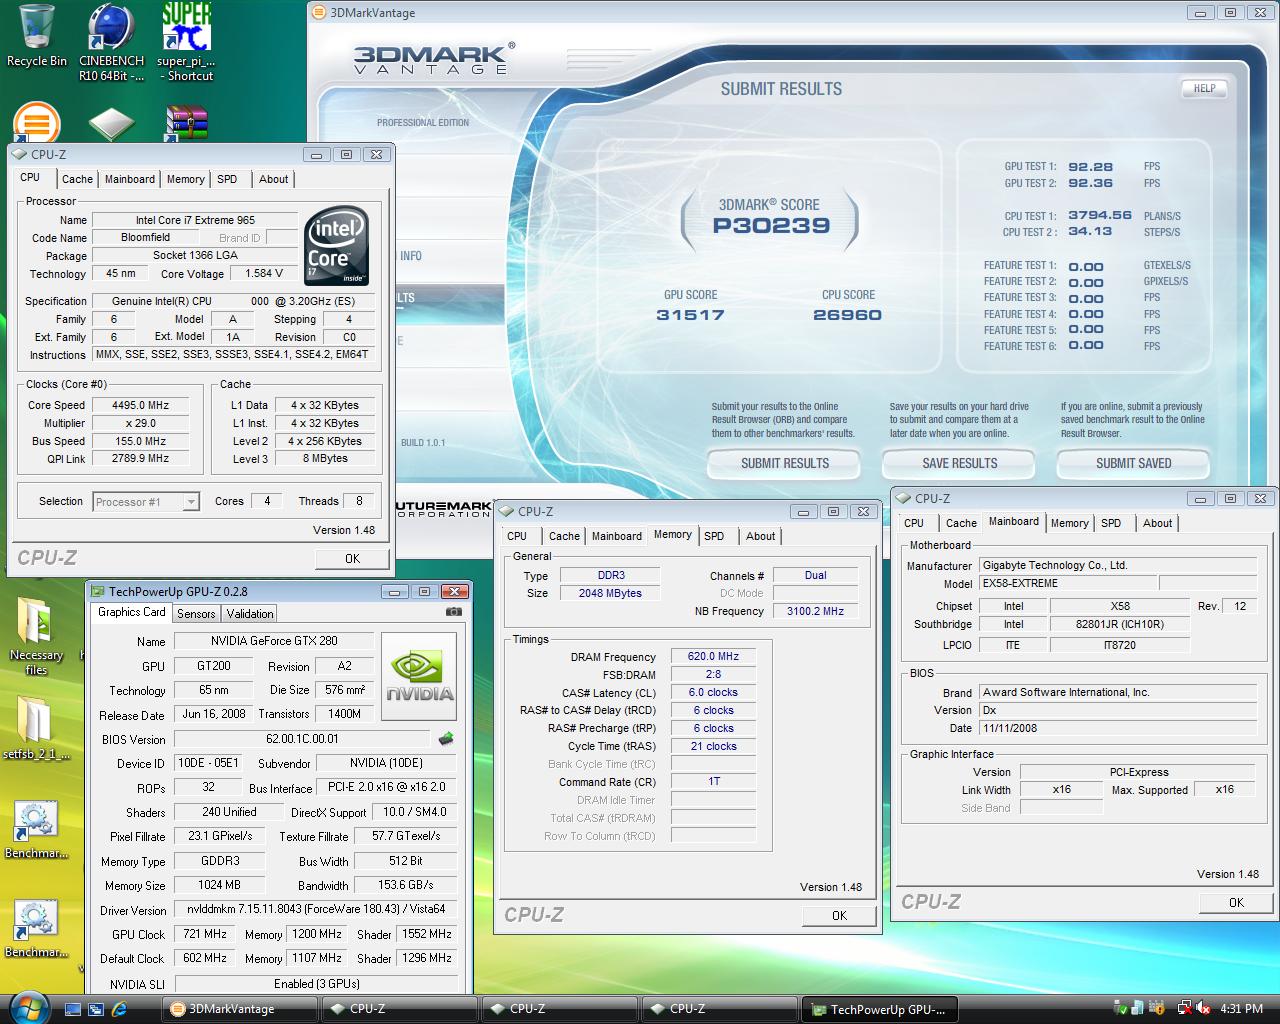This screenshot has height=1024, width=1280.
Task: Click the GPU-Z BIOS save chip icon
Action: (446, 739)
